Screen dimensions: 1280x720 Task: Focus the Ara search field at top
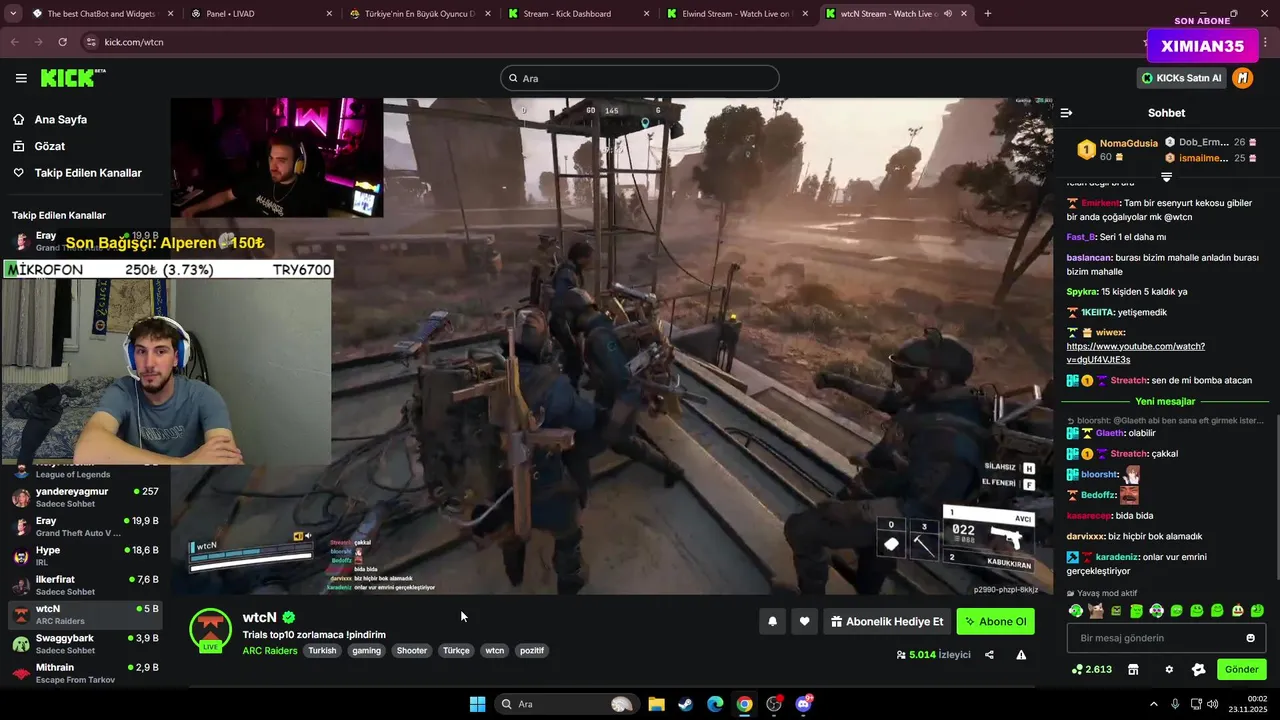(x=640, y=78)
